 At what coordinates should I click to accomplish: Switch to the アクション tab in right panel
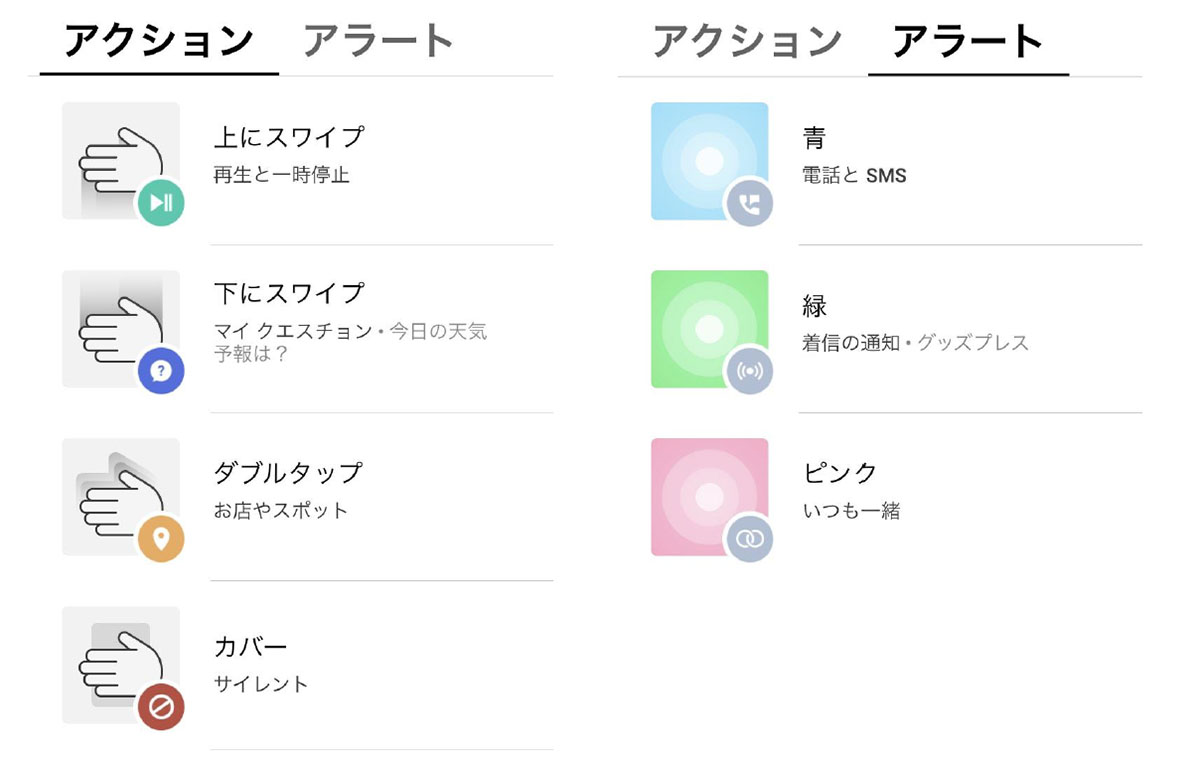click(x=747, y=42)
